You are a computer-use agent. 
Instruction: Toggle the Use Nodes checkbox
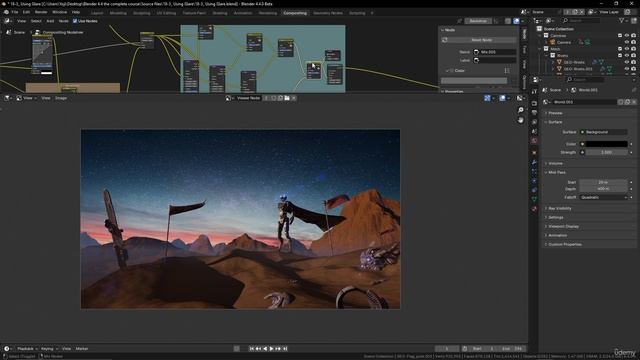[75, 21]
